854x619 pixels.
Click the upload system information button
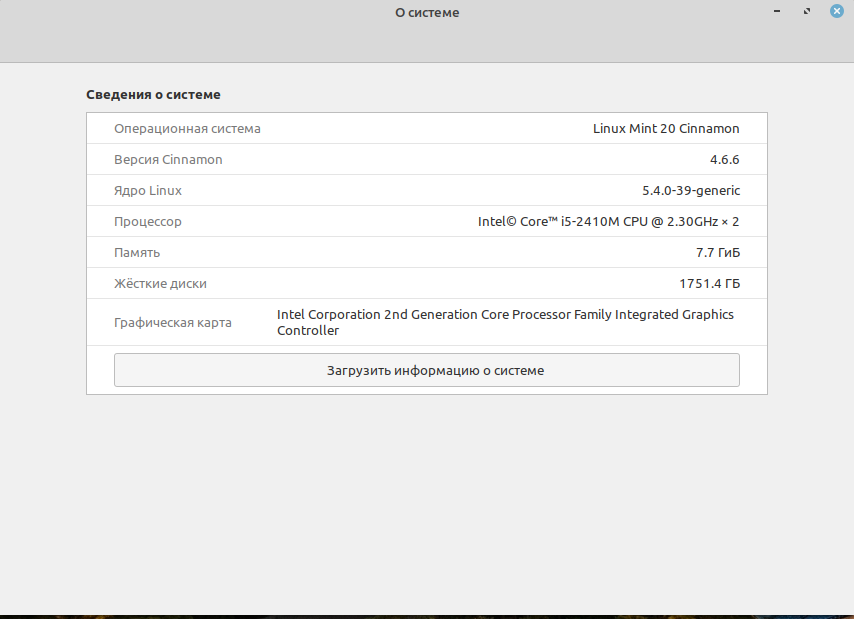point(426,370)
